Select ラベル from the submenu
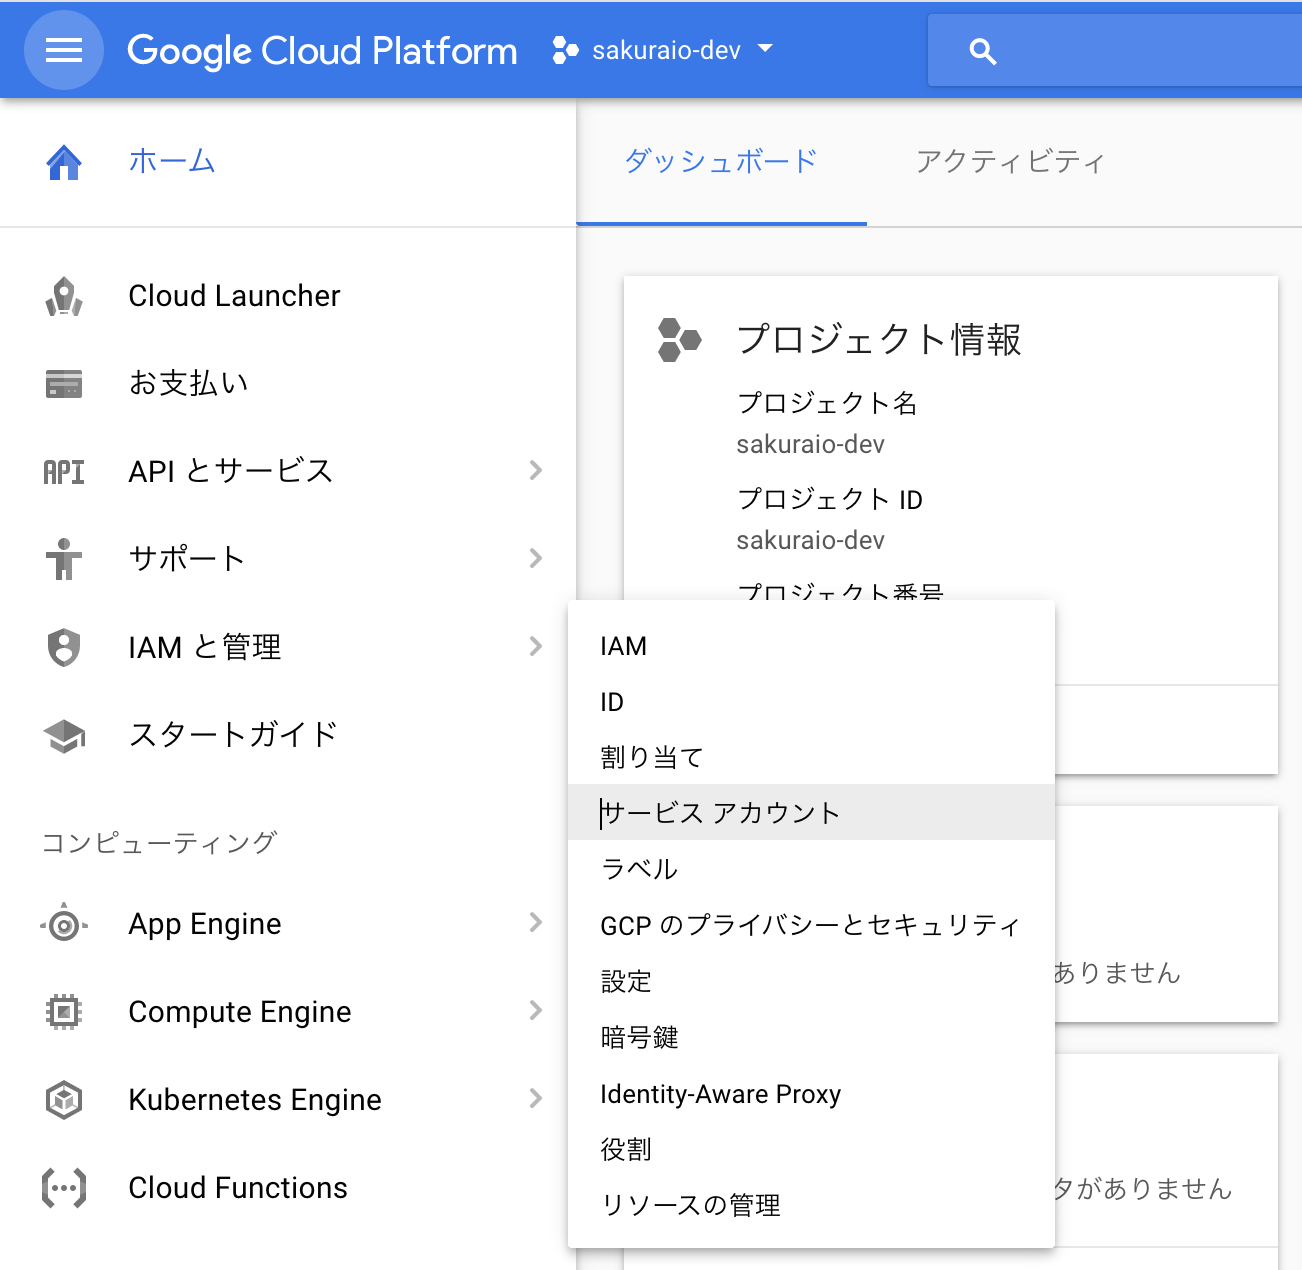 click(811, 869)
